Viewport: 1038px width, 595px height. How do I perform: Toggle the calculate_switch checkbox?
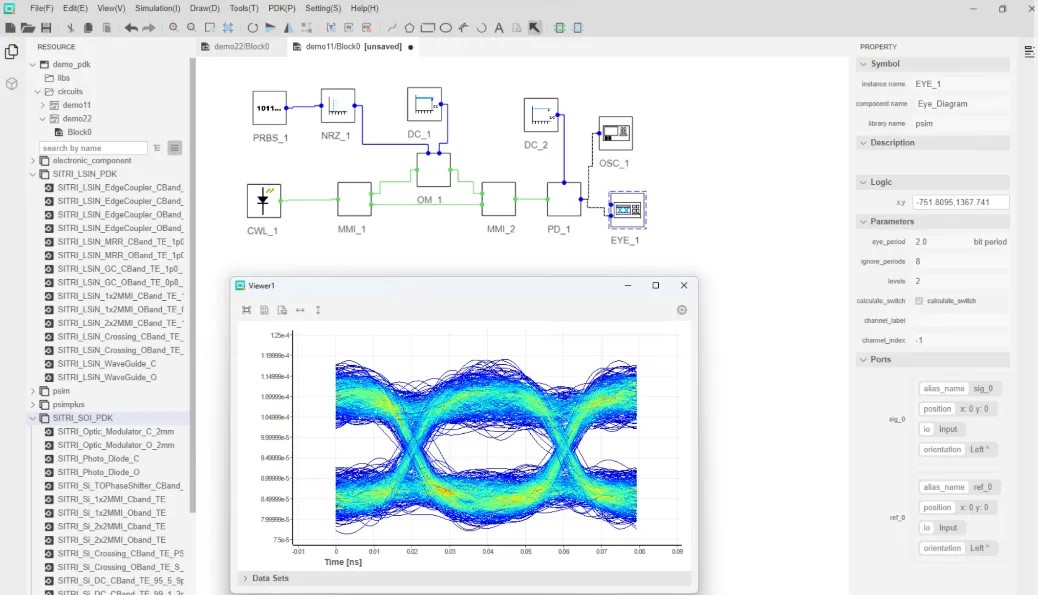point(919,301)
